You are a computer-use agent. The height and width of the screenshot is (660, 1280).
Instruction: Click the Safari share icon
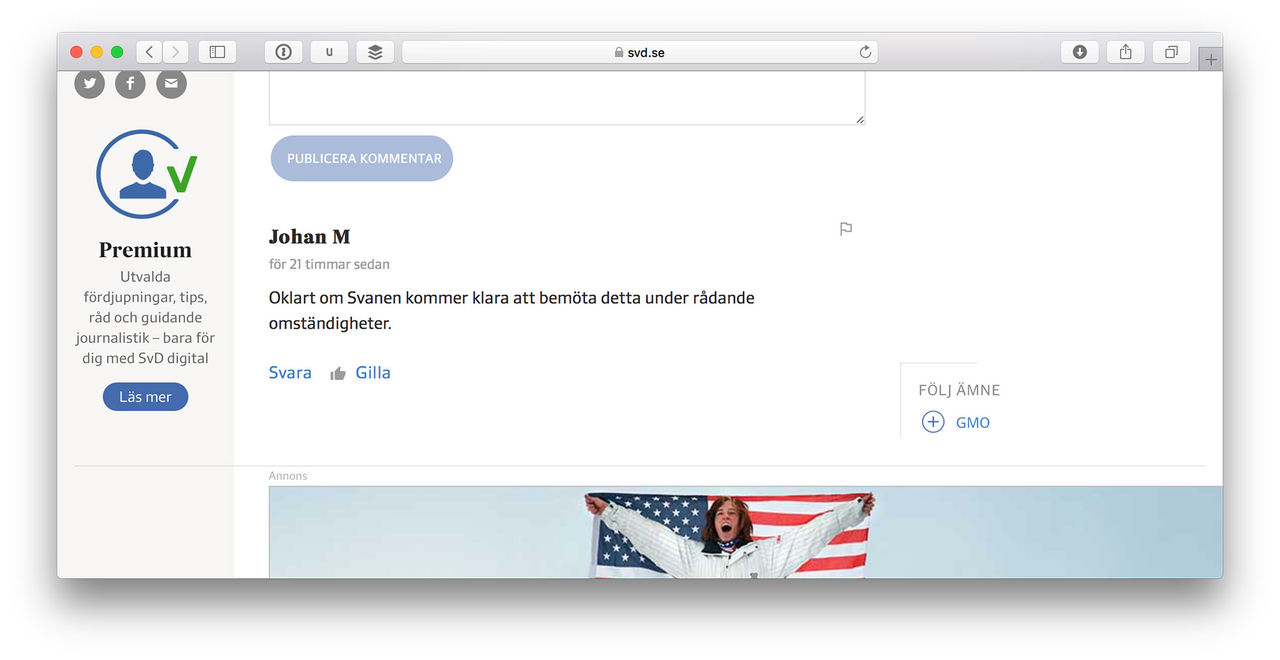pos(1125,52)
